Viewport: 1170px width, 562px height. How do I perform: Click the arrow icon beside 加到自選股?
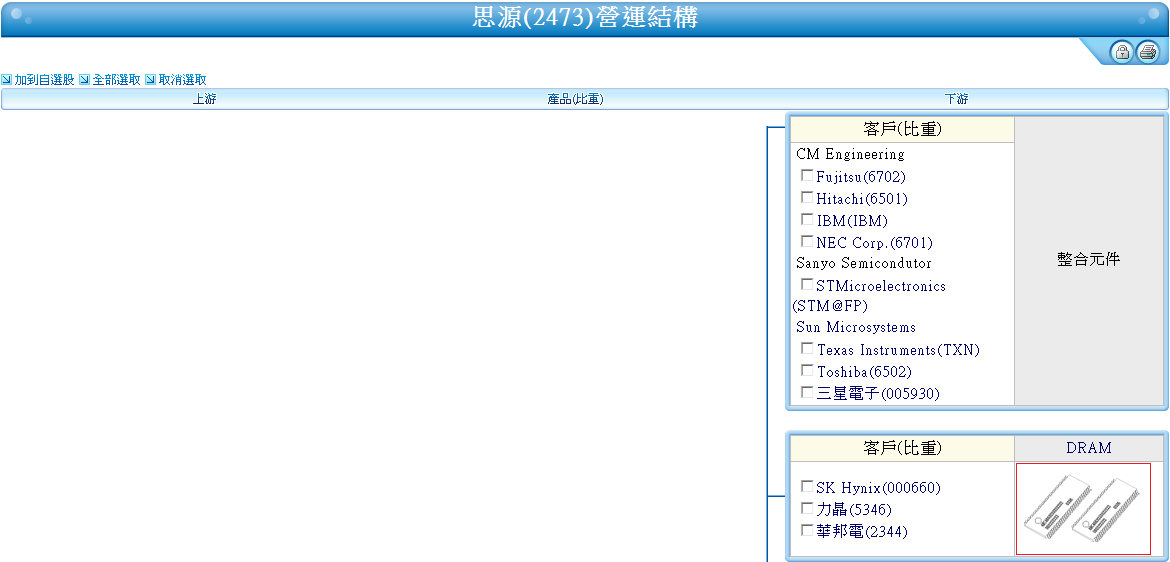7,80
